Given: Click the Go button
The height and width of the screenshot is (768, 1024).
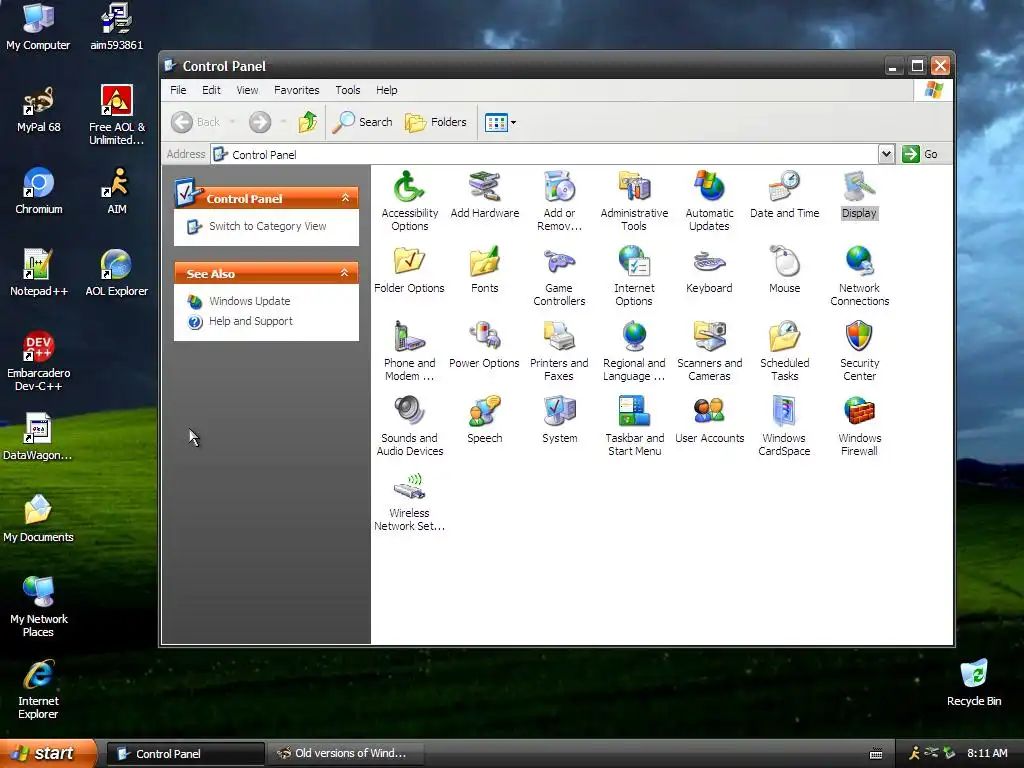Looking at the screenshot, I should pyautogui.click(x=920, y=154).
